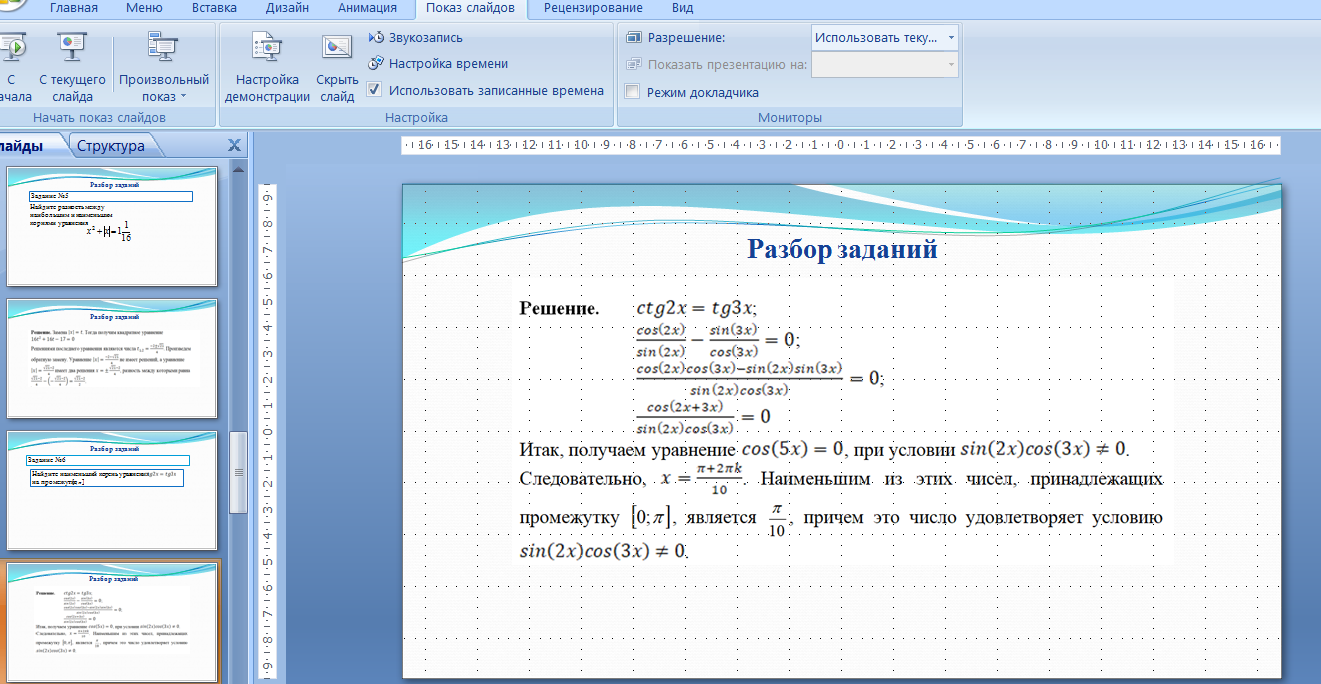Close the slides panel with X

[235, 146]
